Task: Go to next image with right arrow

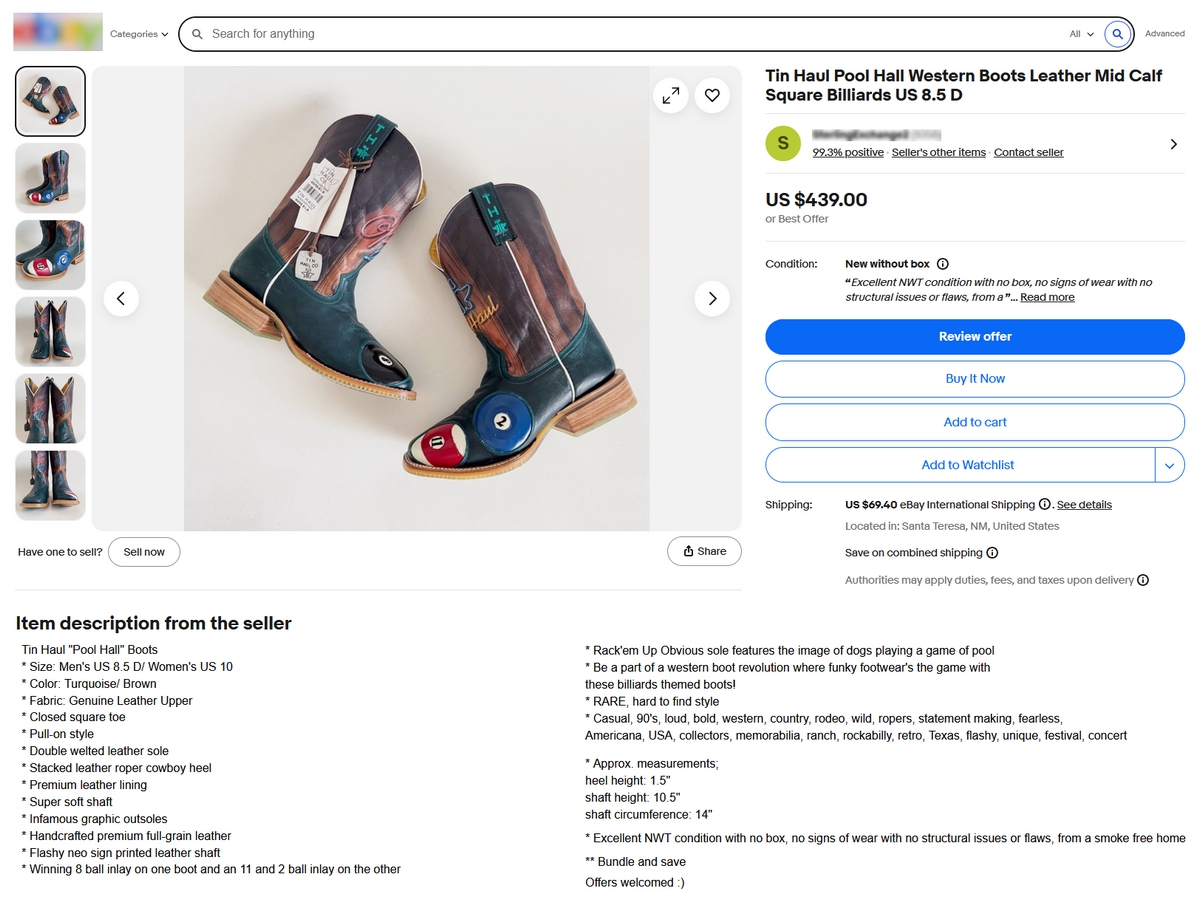Action: (712, 298)
